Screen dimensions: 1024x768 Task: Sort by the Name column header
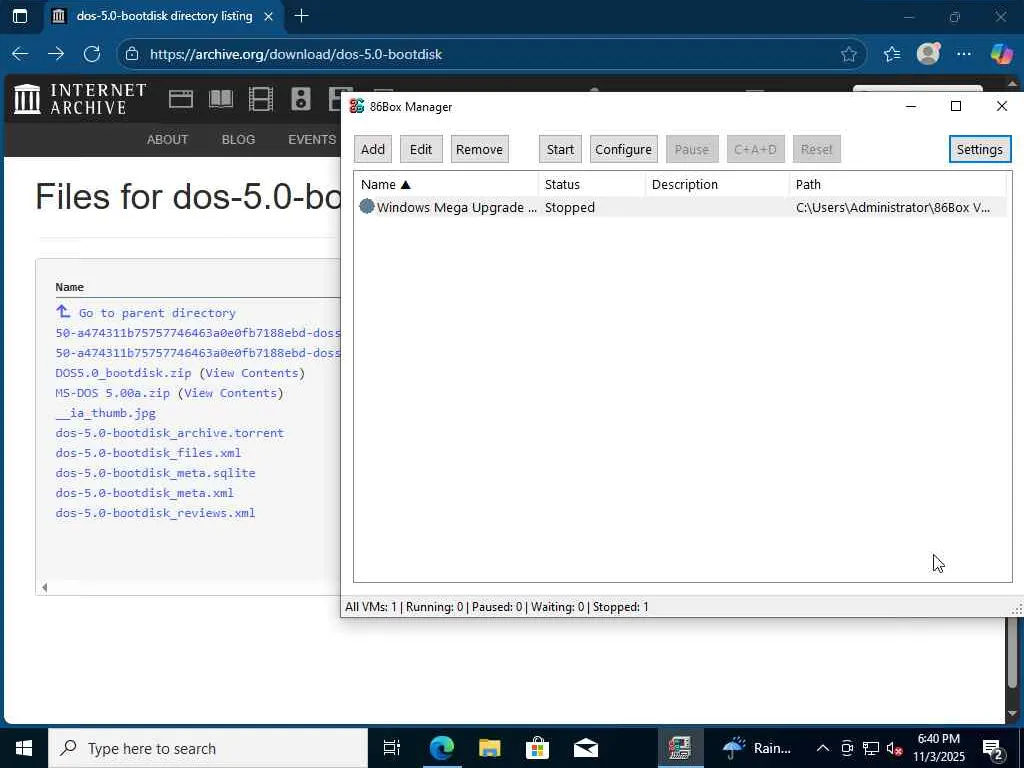tap(446, 184)
